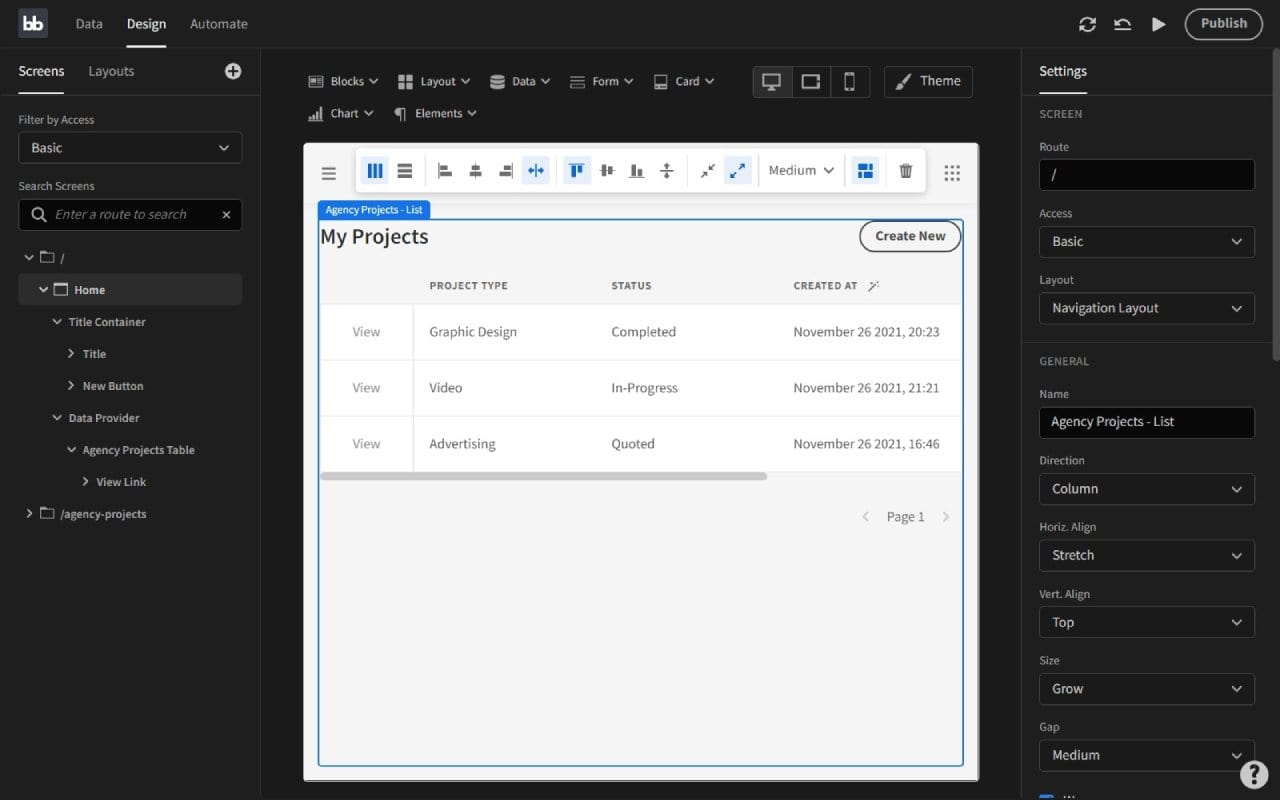This screenshot has height=800, width=1280.
Task: Open the Layouts tab in the sidebar
Action: point(110,70)
